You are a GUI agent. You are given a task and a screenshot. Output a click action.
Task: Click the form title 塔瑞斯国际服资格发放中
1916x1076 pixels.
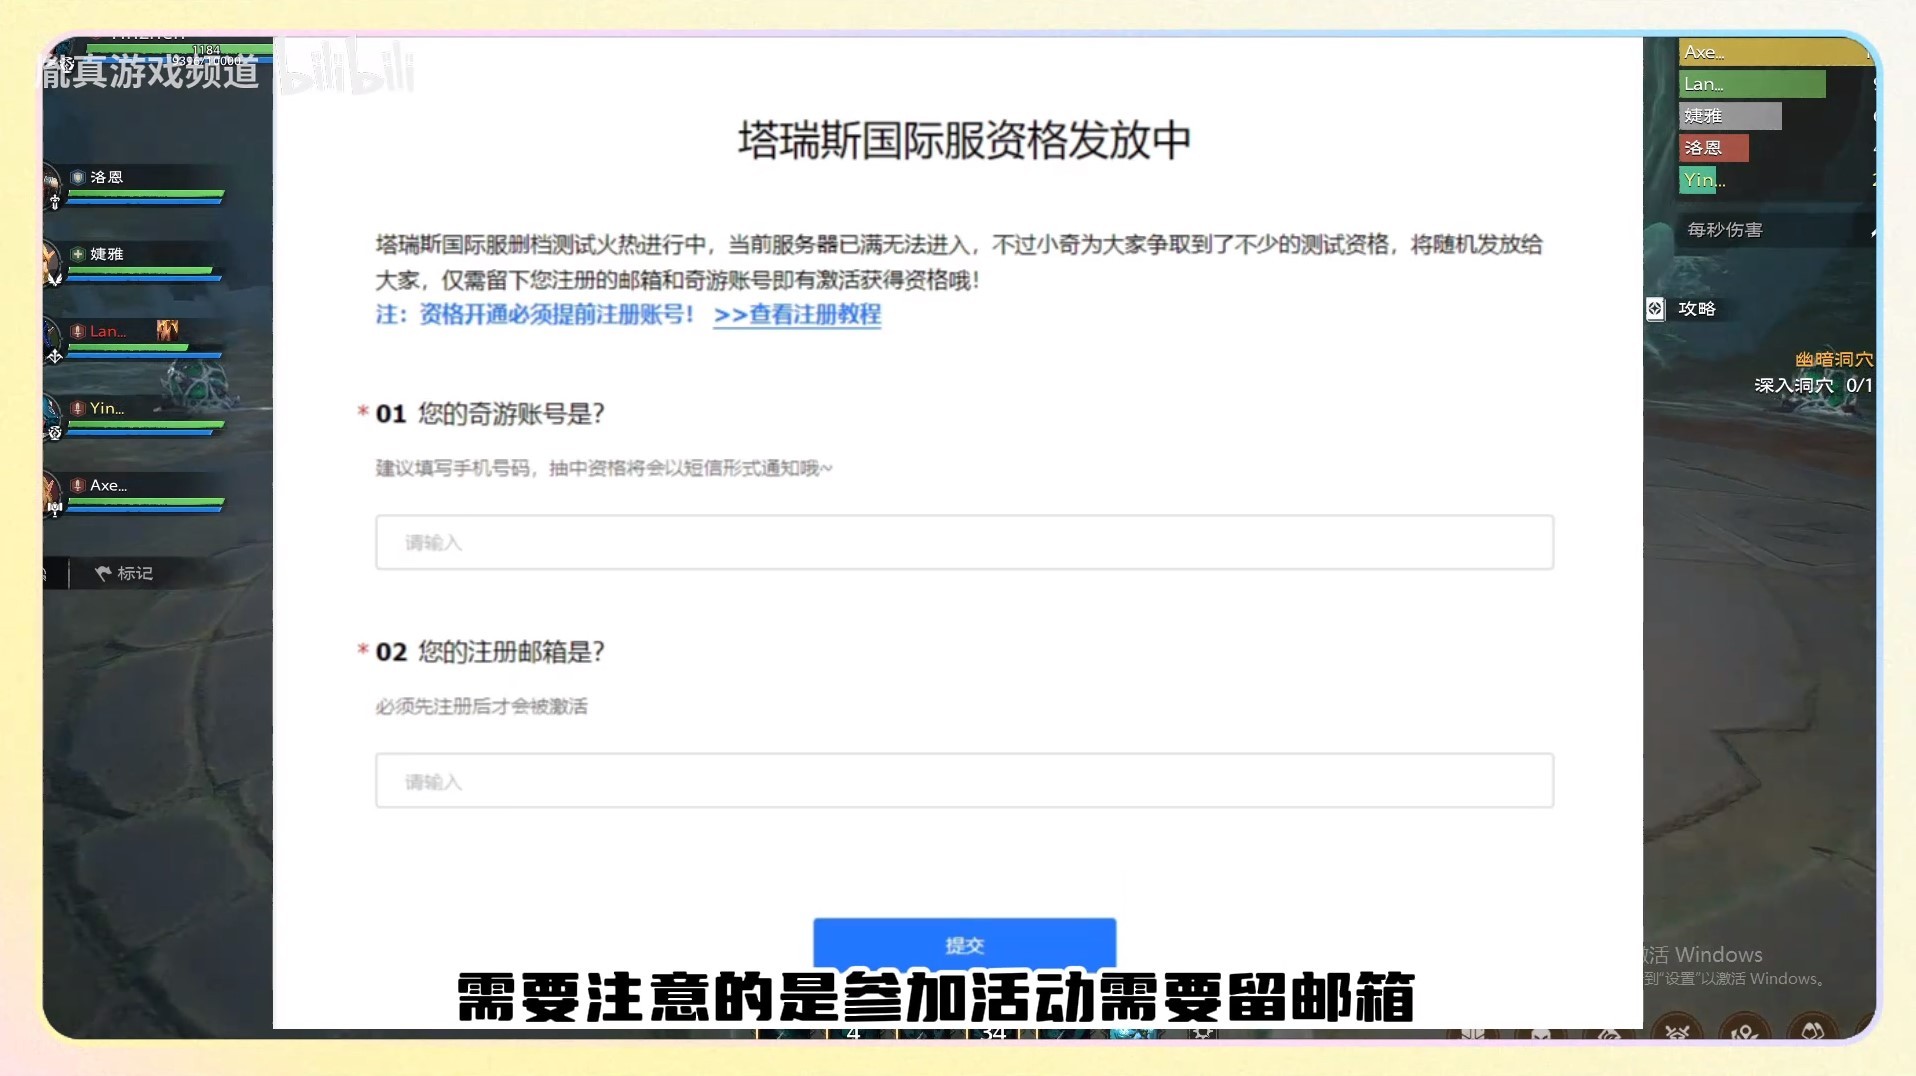[964, 140]
